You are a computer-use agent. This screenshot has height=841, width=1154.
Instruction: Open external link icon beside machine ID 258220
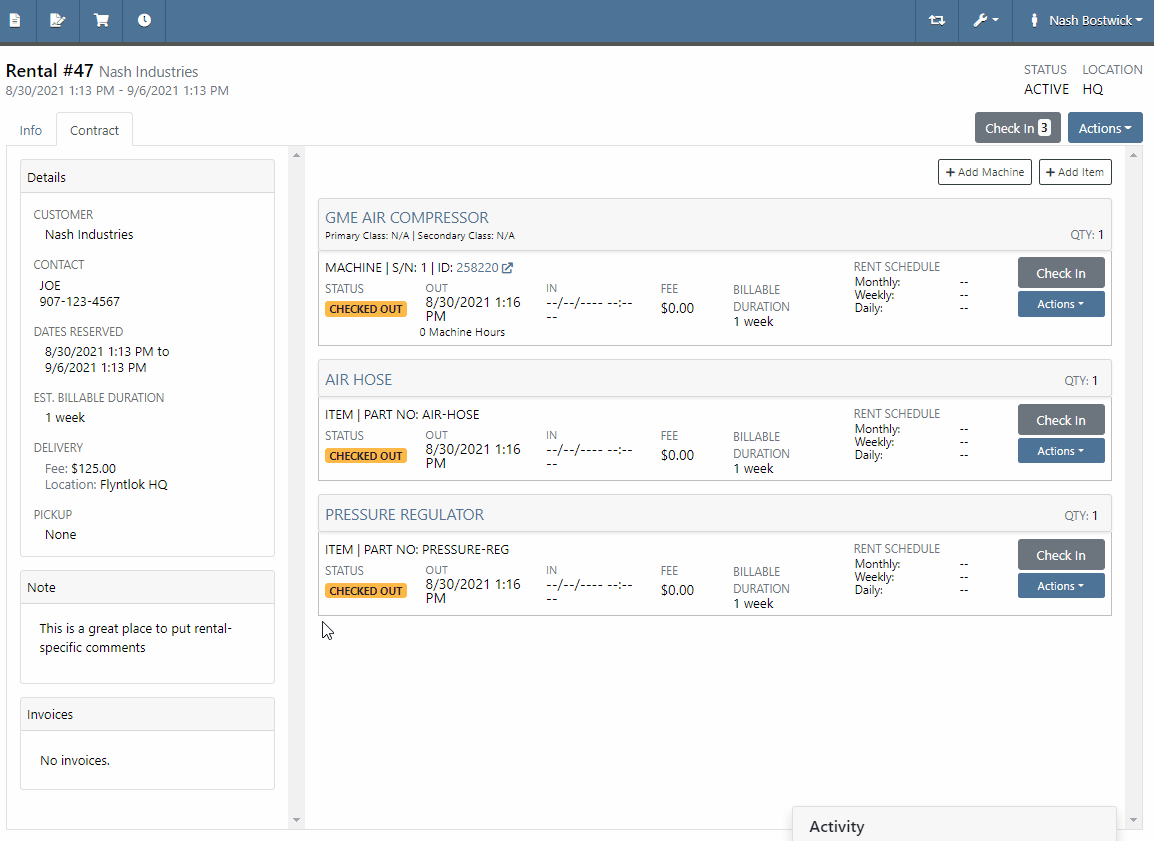tap(508, 268)
